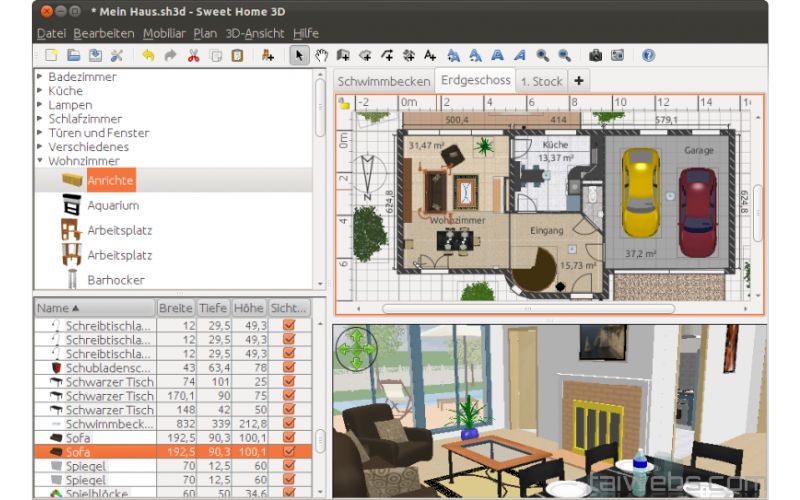Collapse the Wohnzimmer catalog category
The height and width of the screenshot is (500, 800).
[x=40, y=160]
